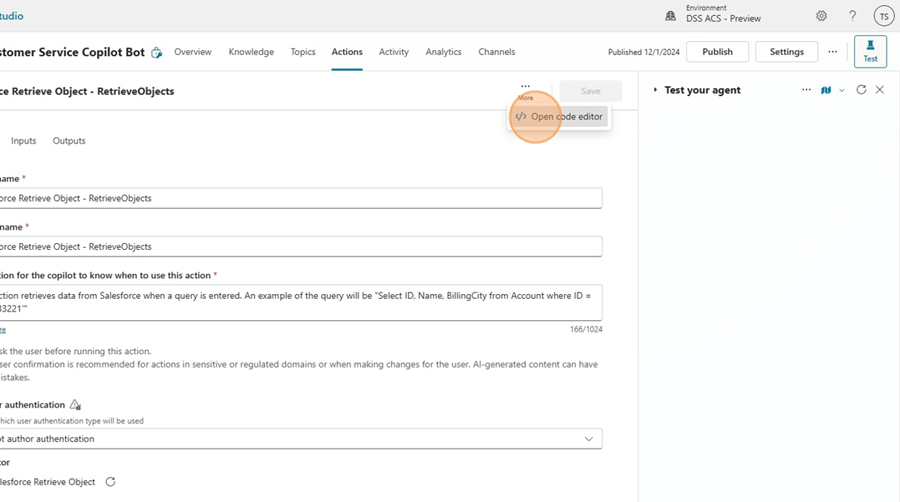Select Open code editor menu item

(560, 117)
